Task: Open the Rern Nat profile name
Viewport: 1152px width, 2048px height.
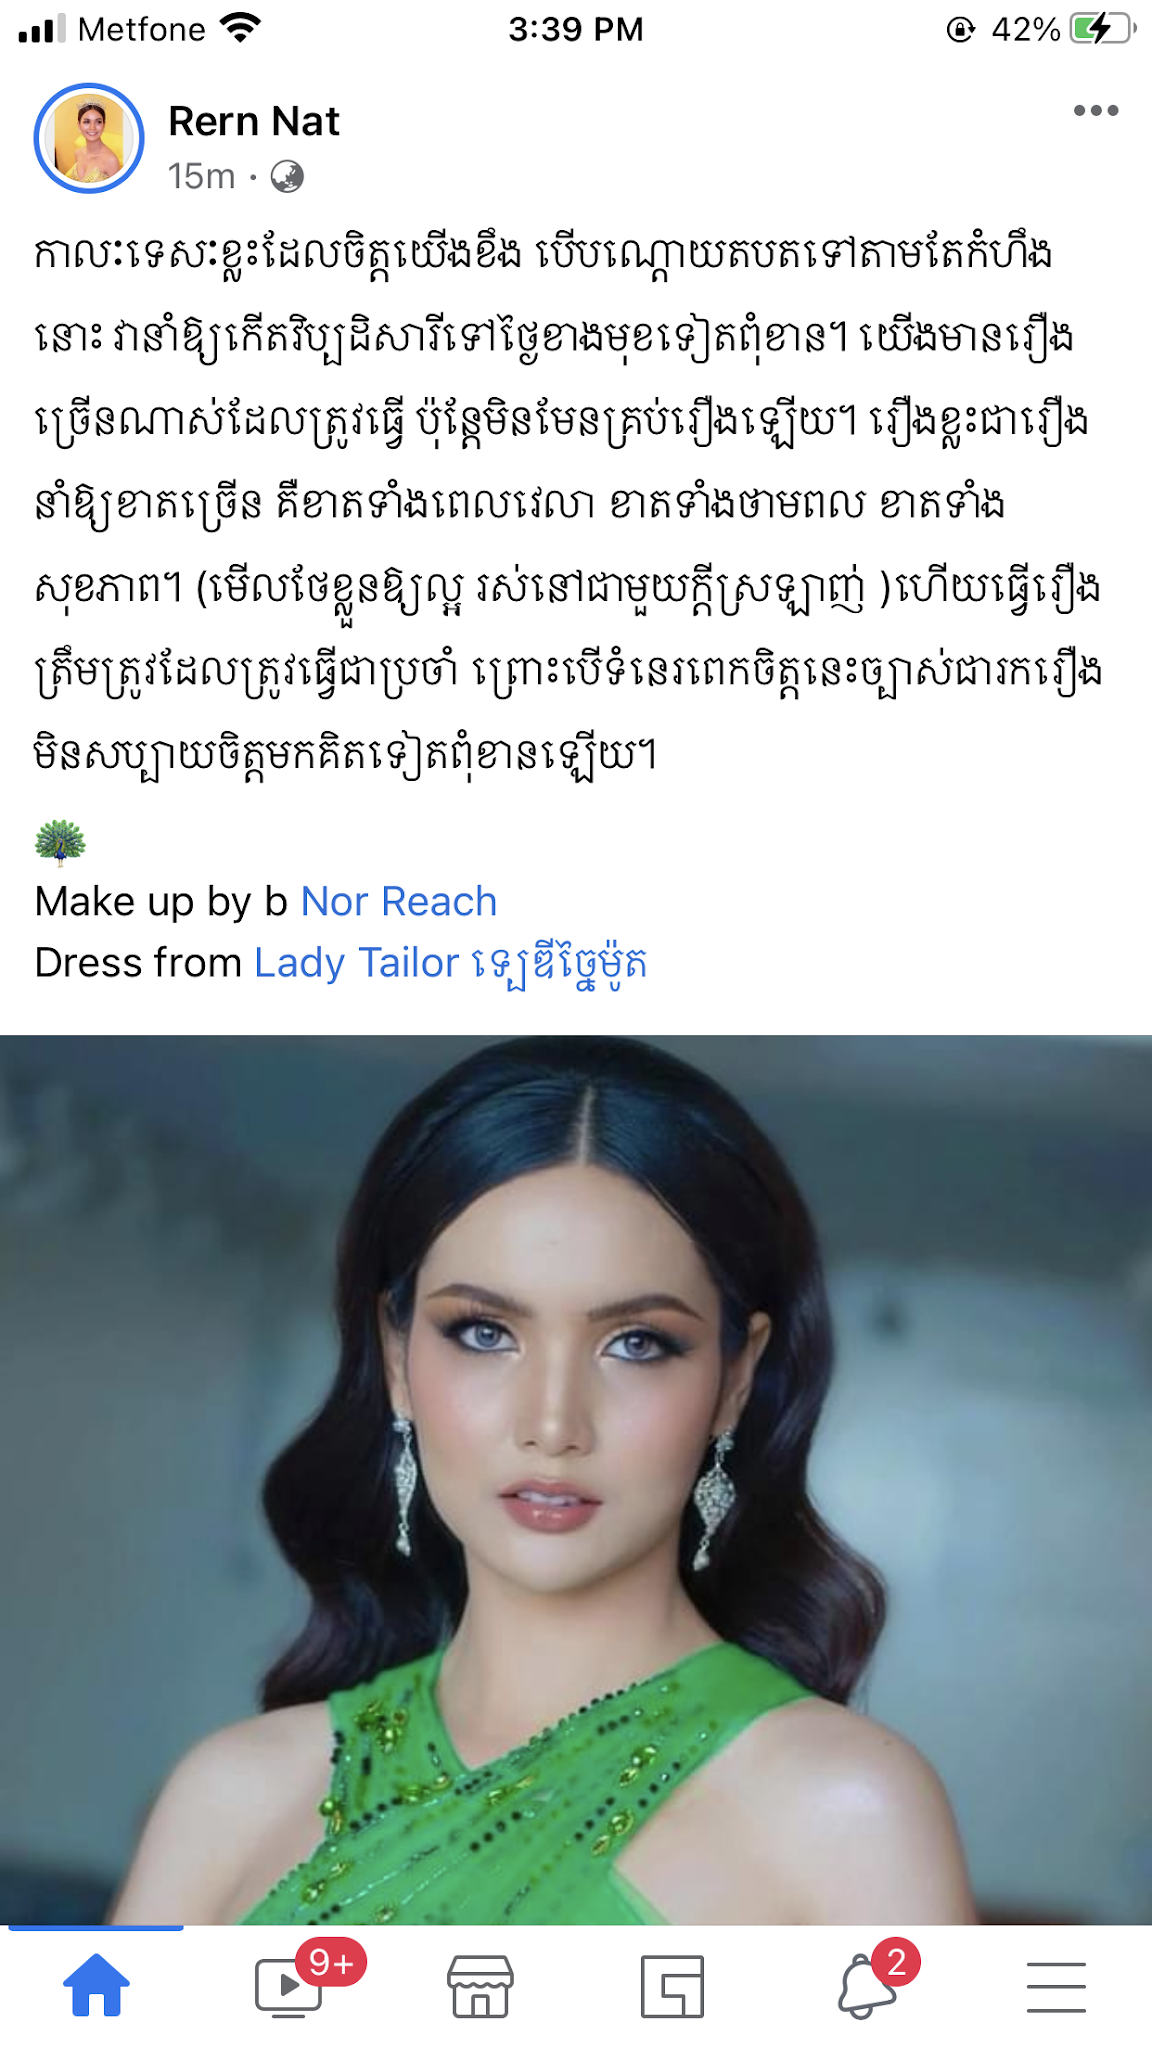Action: (x=254, y=121)
